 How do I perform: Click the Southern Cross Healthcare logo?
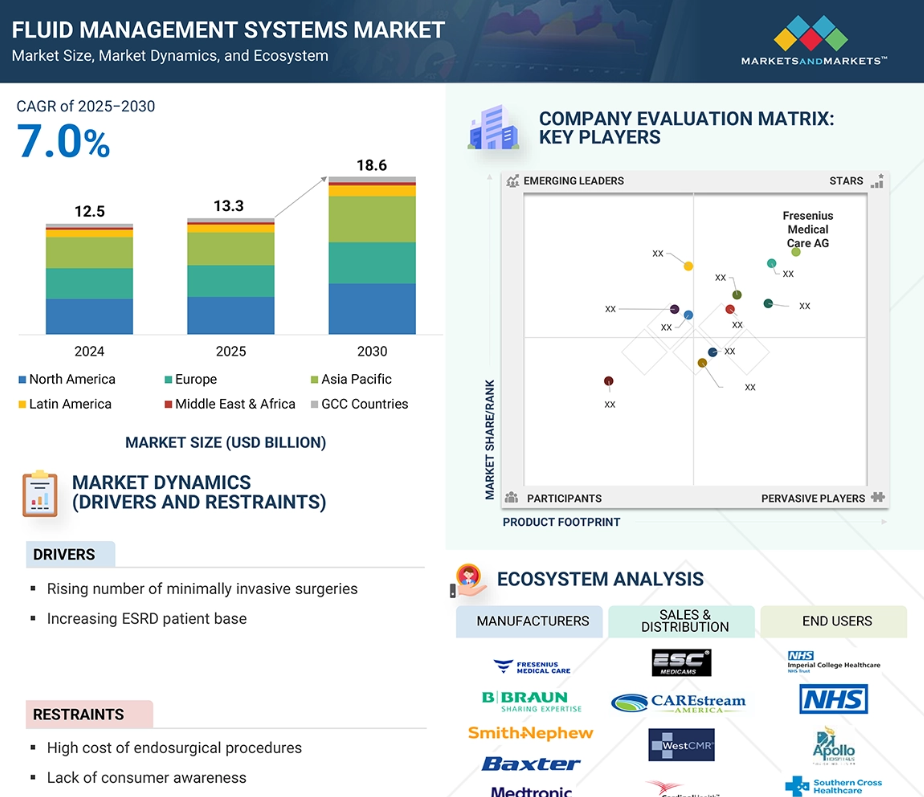834,786
